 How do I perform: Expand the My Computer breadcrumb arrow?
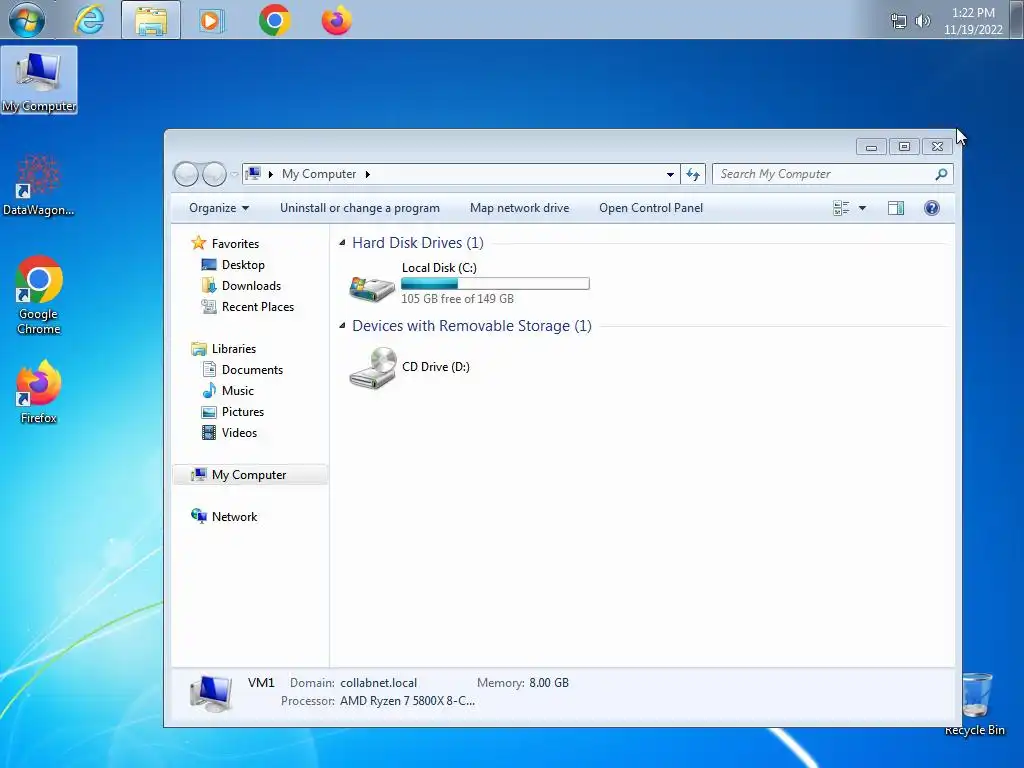tap(368, 174)
